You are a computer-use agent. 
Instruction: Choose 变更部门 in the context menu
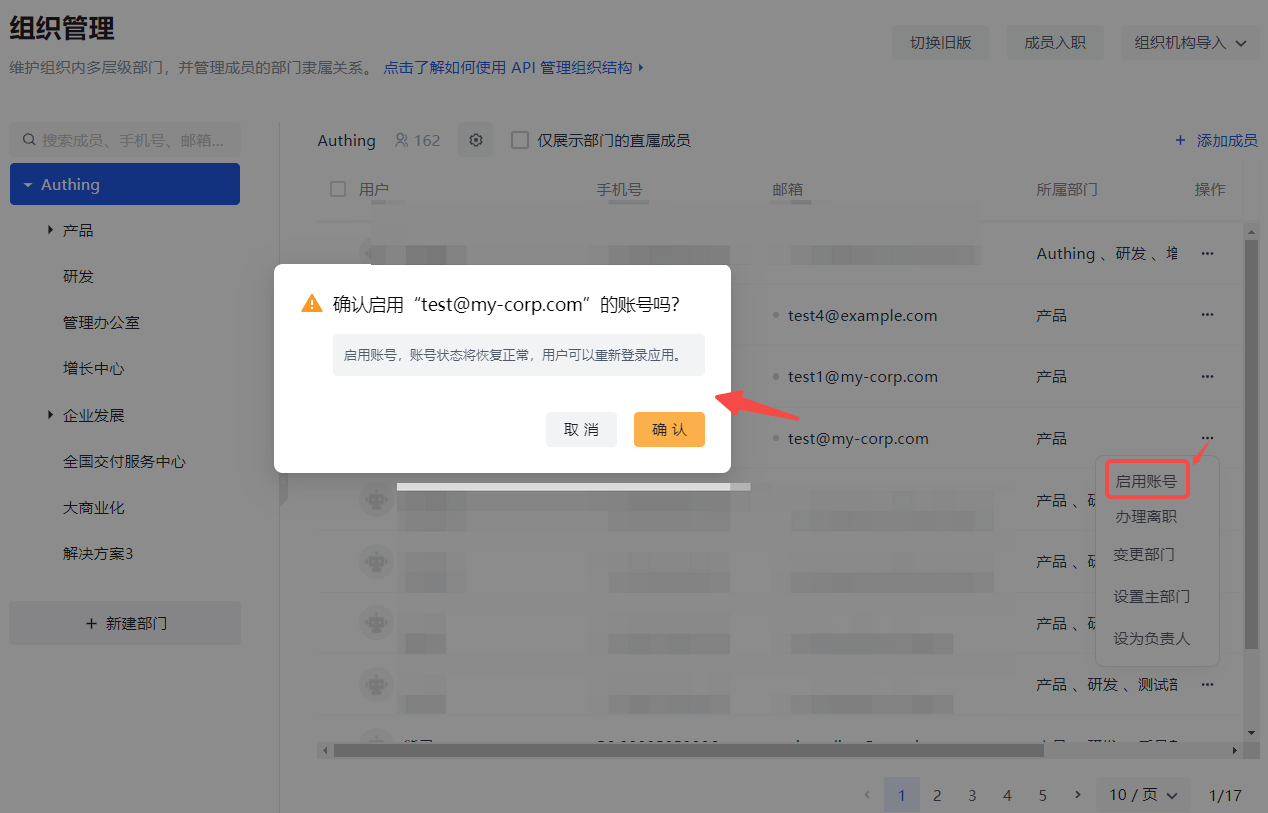[x=1144, y=555]
